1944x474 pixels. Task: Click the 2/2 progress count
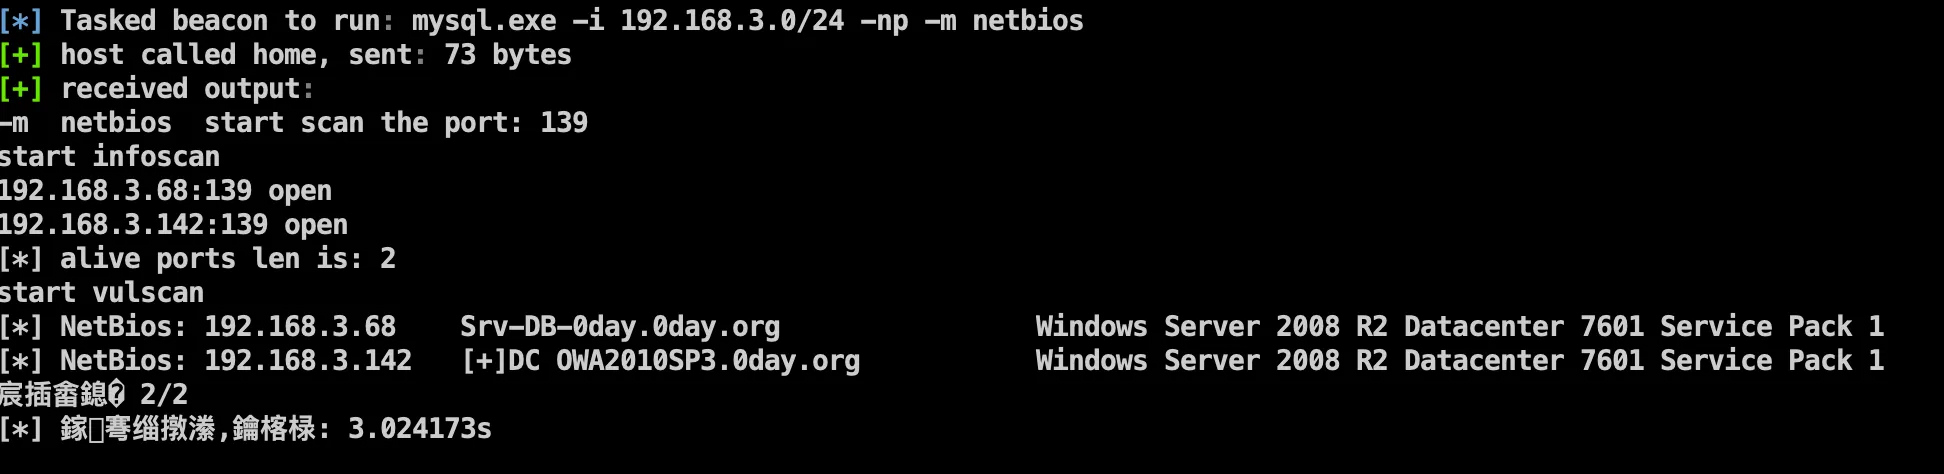pyautogui.click(x=163, y=395)
